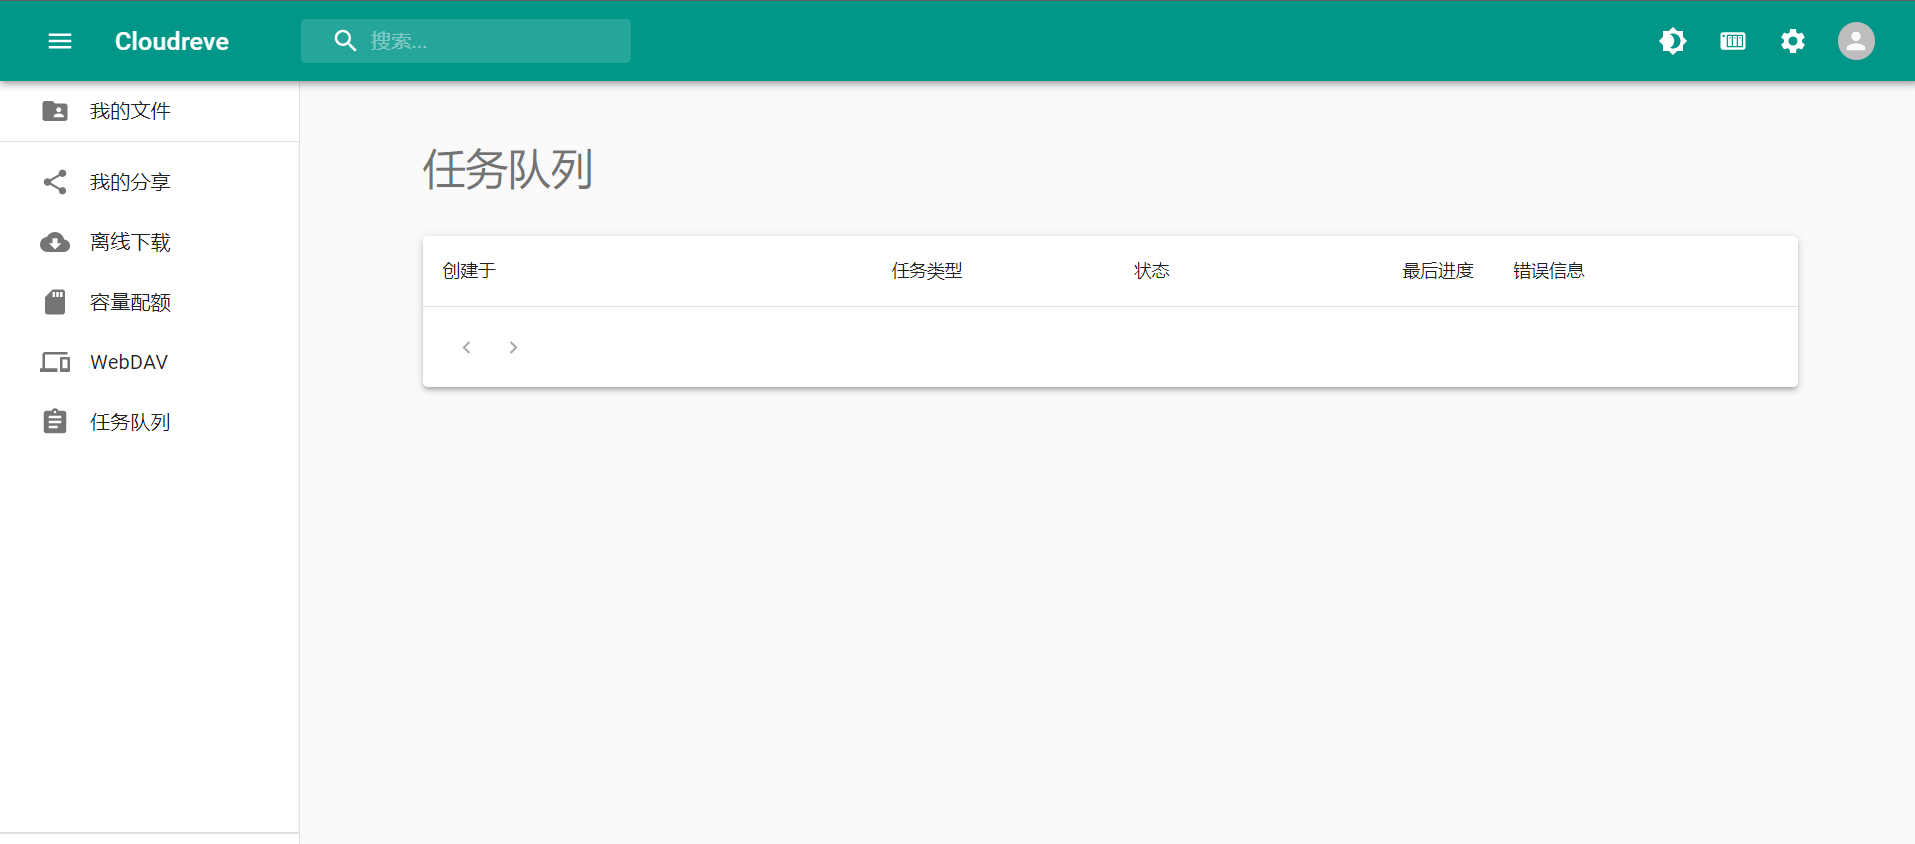Click the 最后进度 column header
This screenshot has height=844, width=1915.
[1438, 271]
